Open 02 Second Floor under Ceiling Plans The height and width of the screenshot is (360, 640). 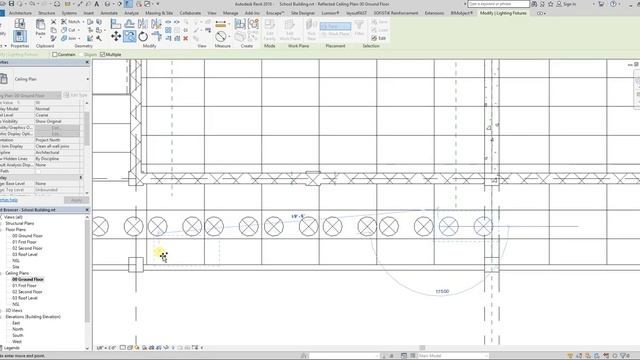27,292
